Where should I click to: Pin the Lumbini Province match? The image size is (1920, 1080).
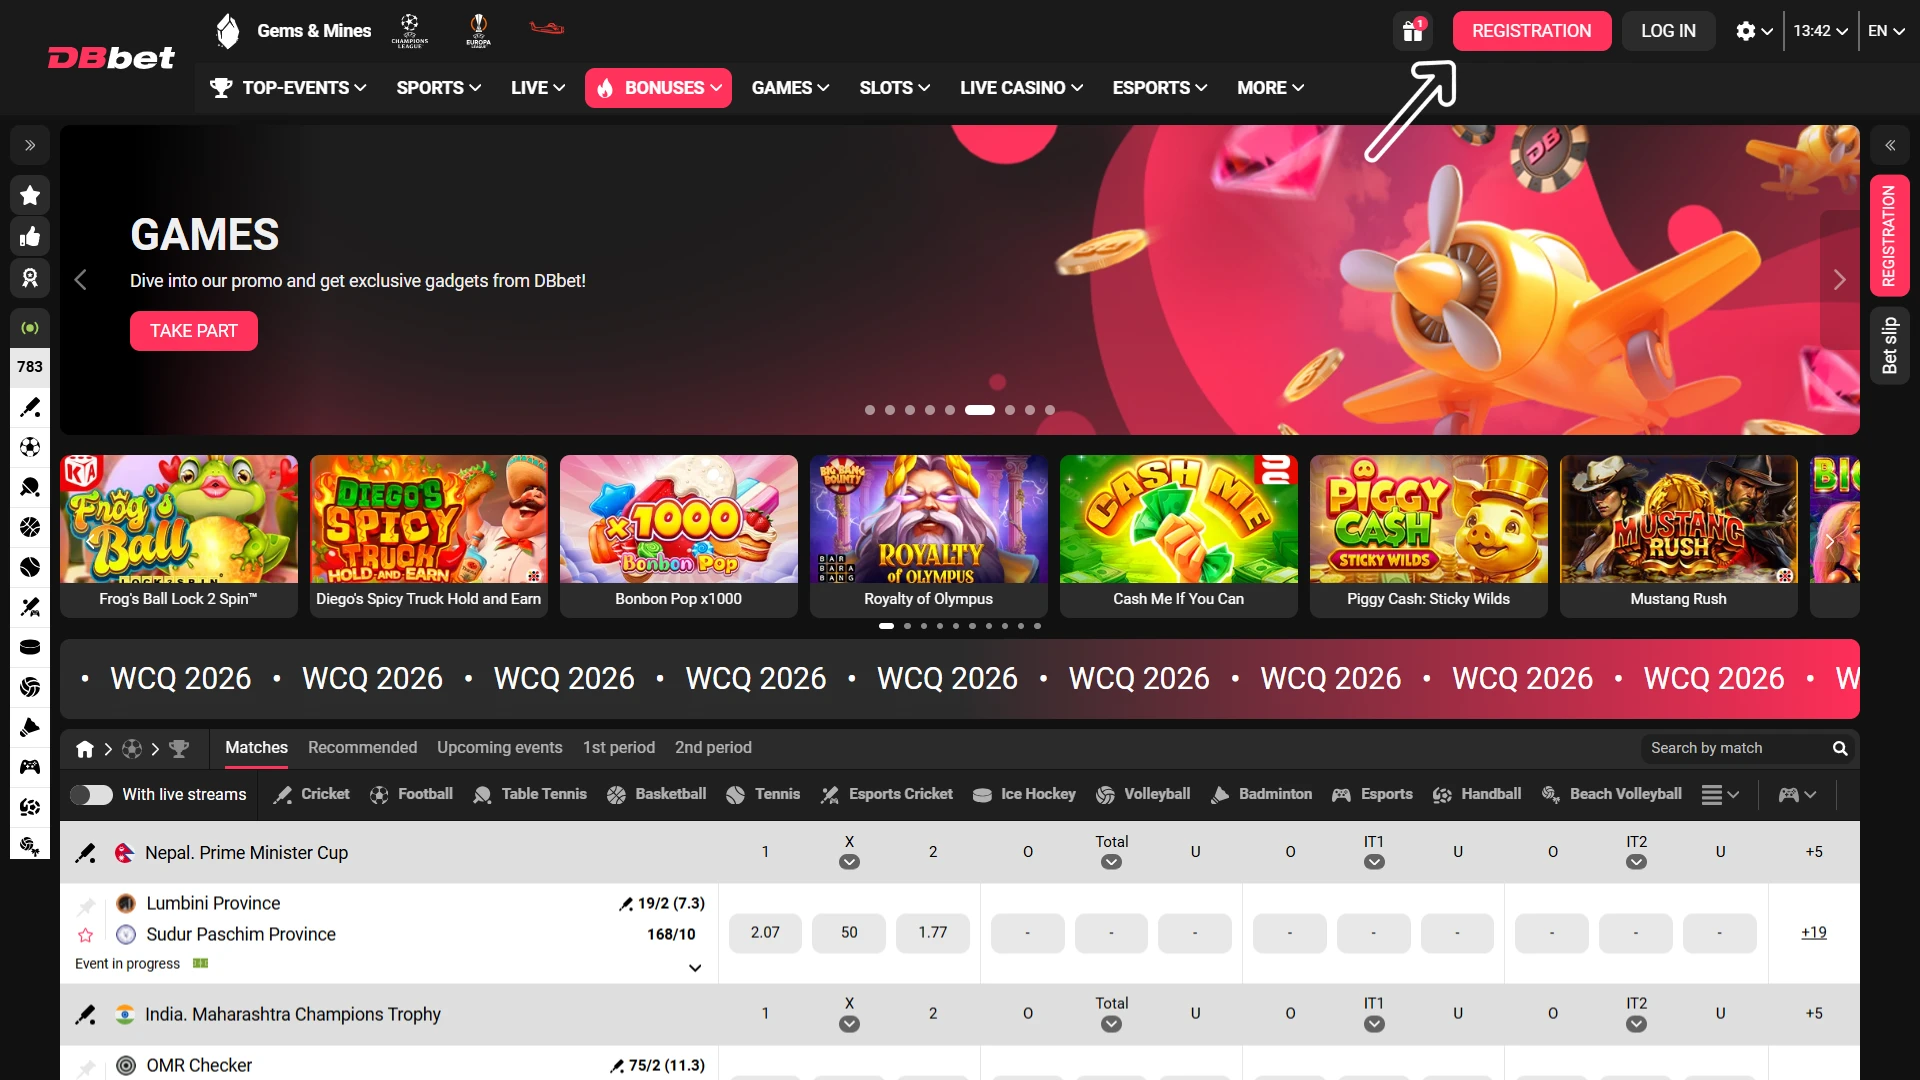point(86,906)
